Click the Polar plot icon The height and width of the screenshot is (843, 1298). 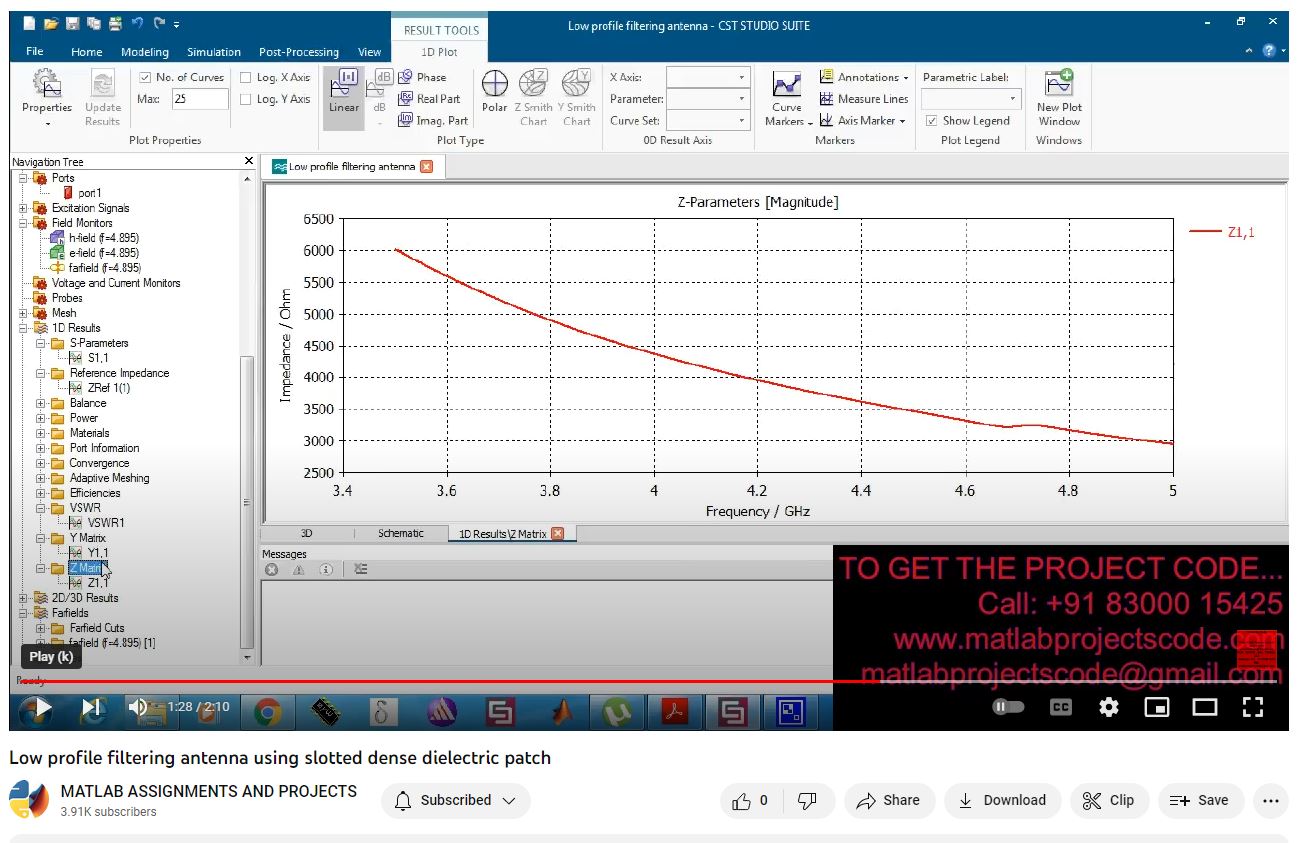click(495, 93)
